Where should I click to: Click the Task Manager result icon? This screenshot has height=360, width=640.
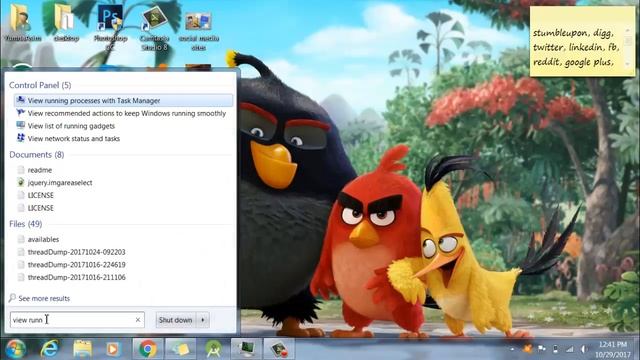[20, 100]
